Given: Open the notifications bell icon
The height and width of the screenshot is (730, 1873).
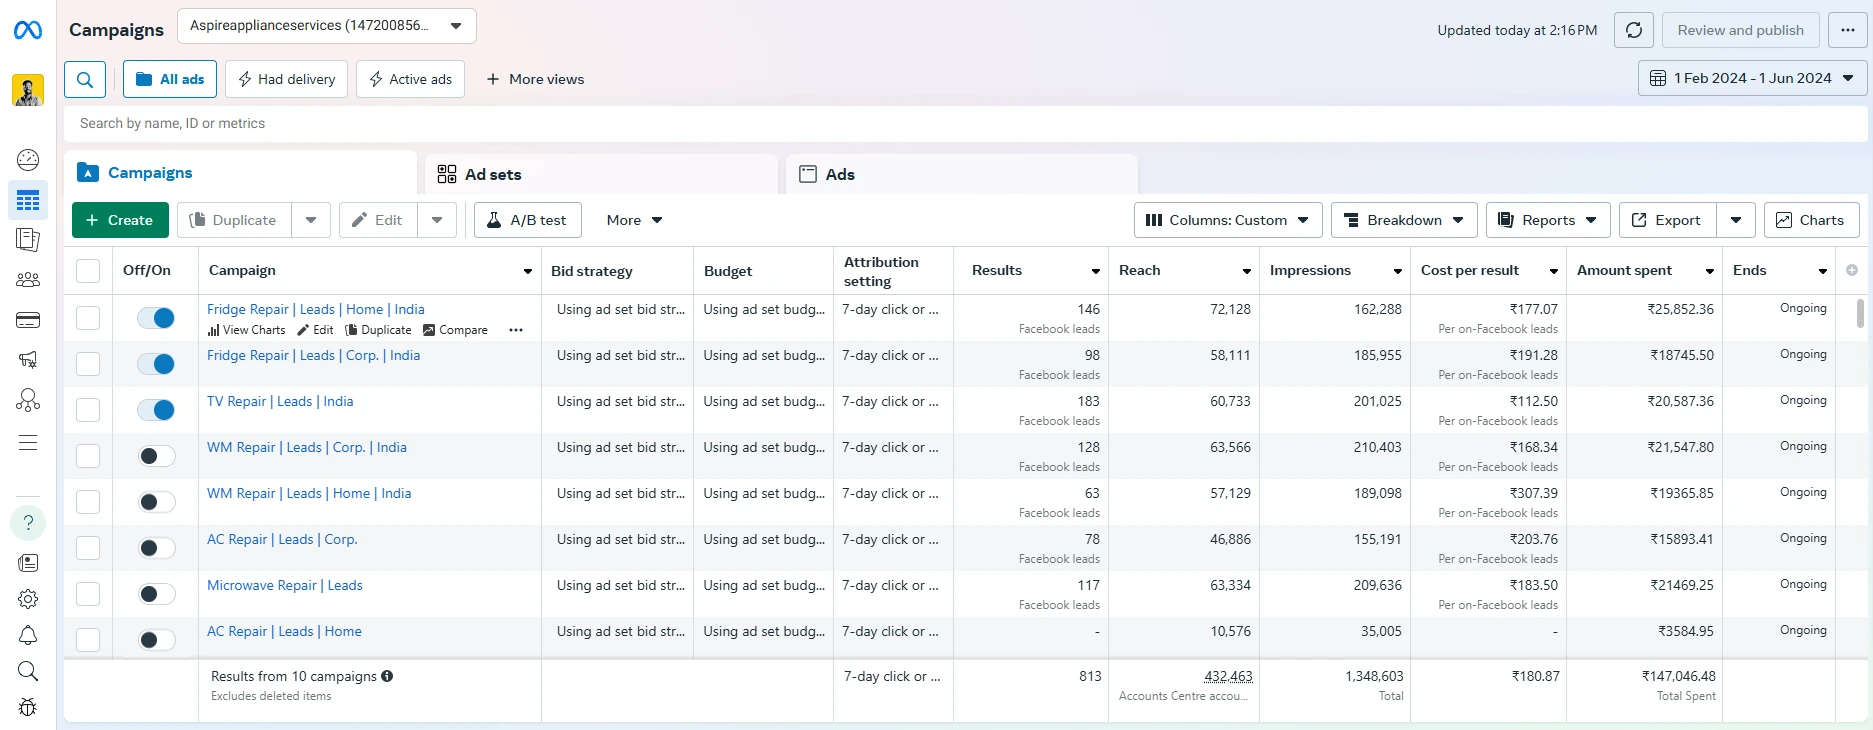Looking at the screenshot, I should [x=28, y=635].
